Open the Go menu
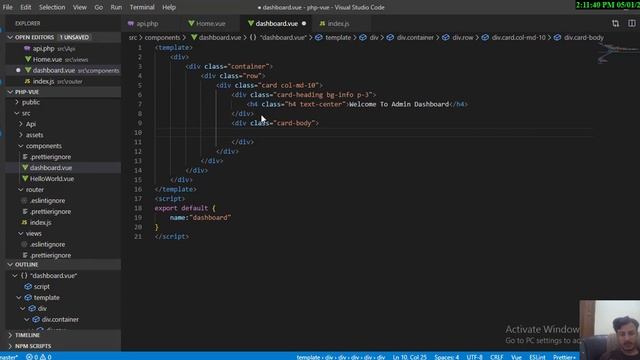Viewport: 640px width, 360px height. coord(98,7)
